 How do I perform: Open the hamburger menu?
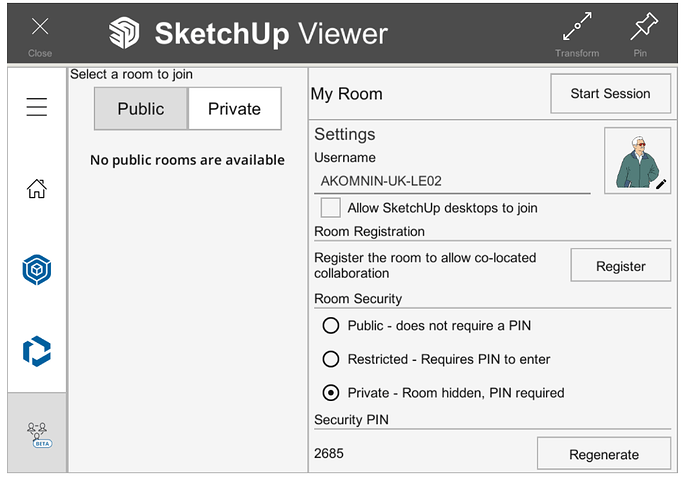point(37,107)
